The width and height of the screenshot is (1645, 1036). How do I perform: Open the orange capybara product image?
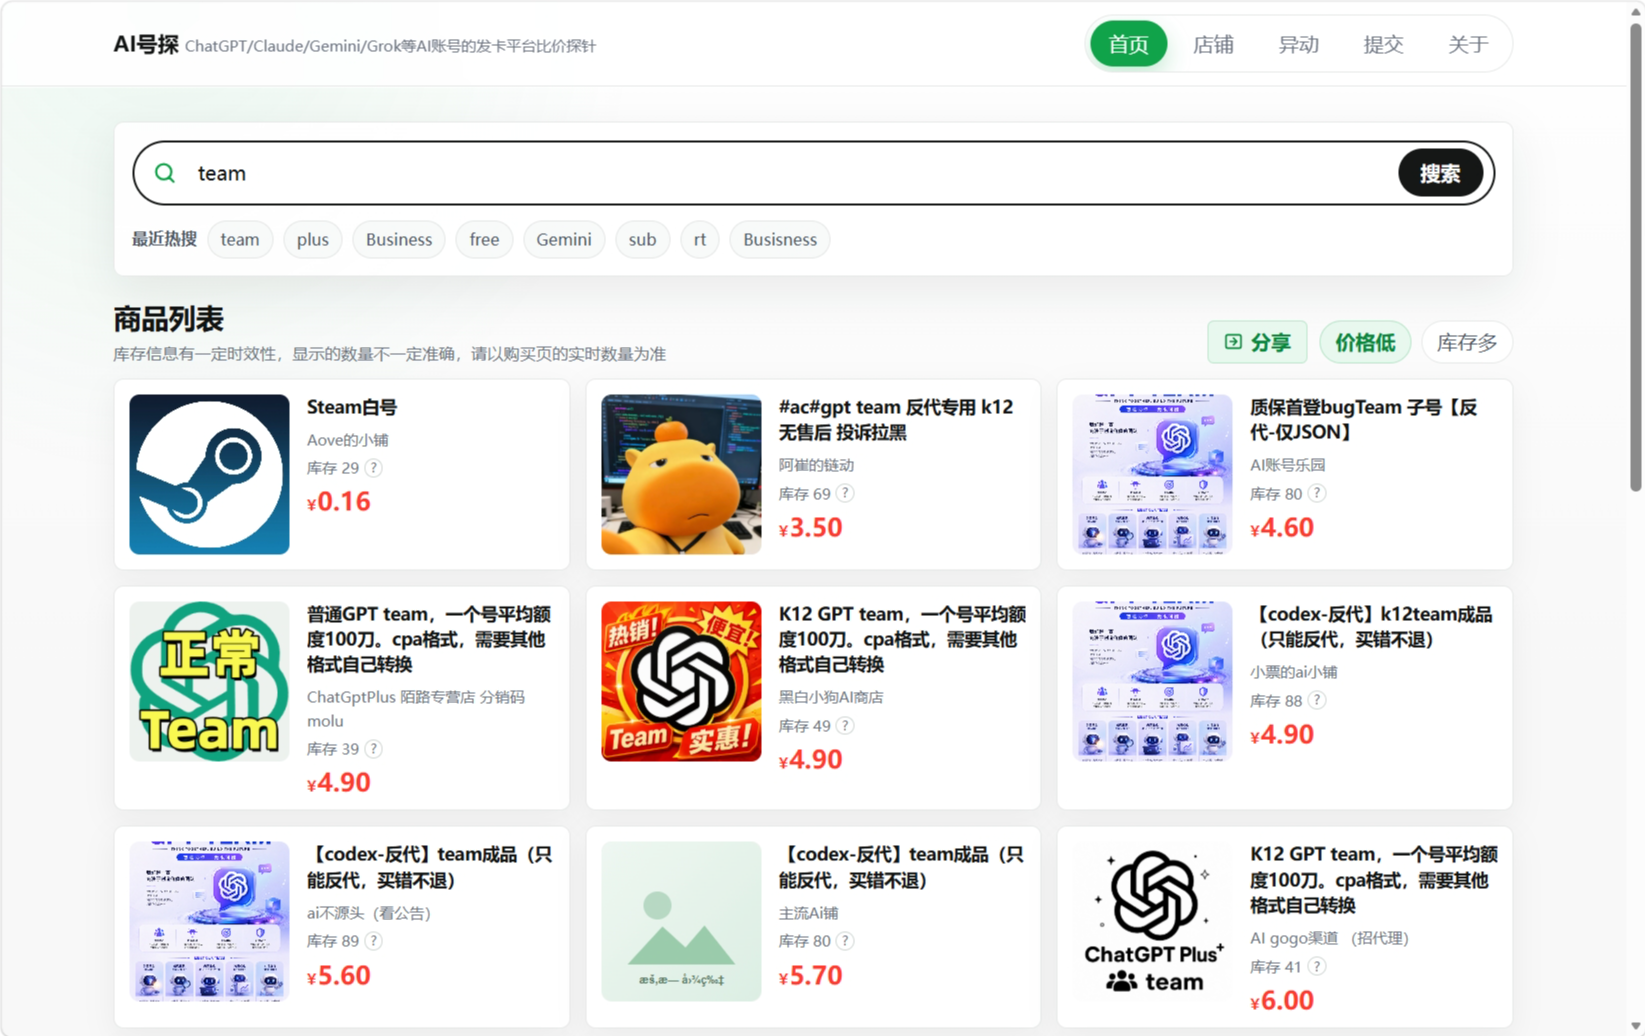point(681,474)
